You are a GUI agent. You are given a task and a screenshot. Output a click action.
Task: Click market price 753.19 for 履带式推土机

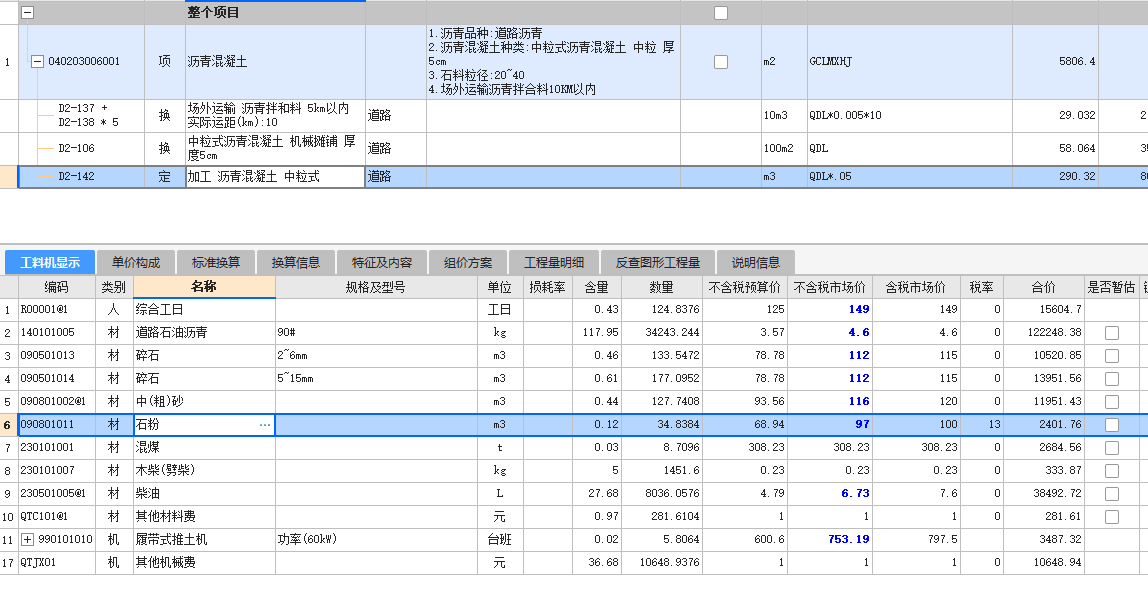829,539
